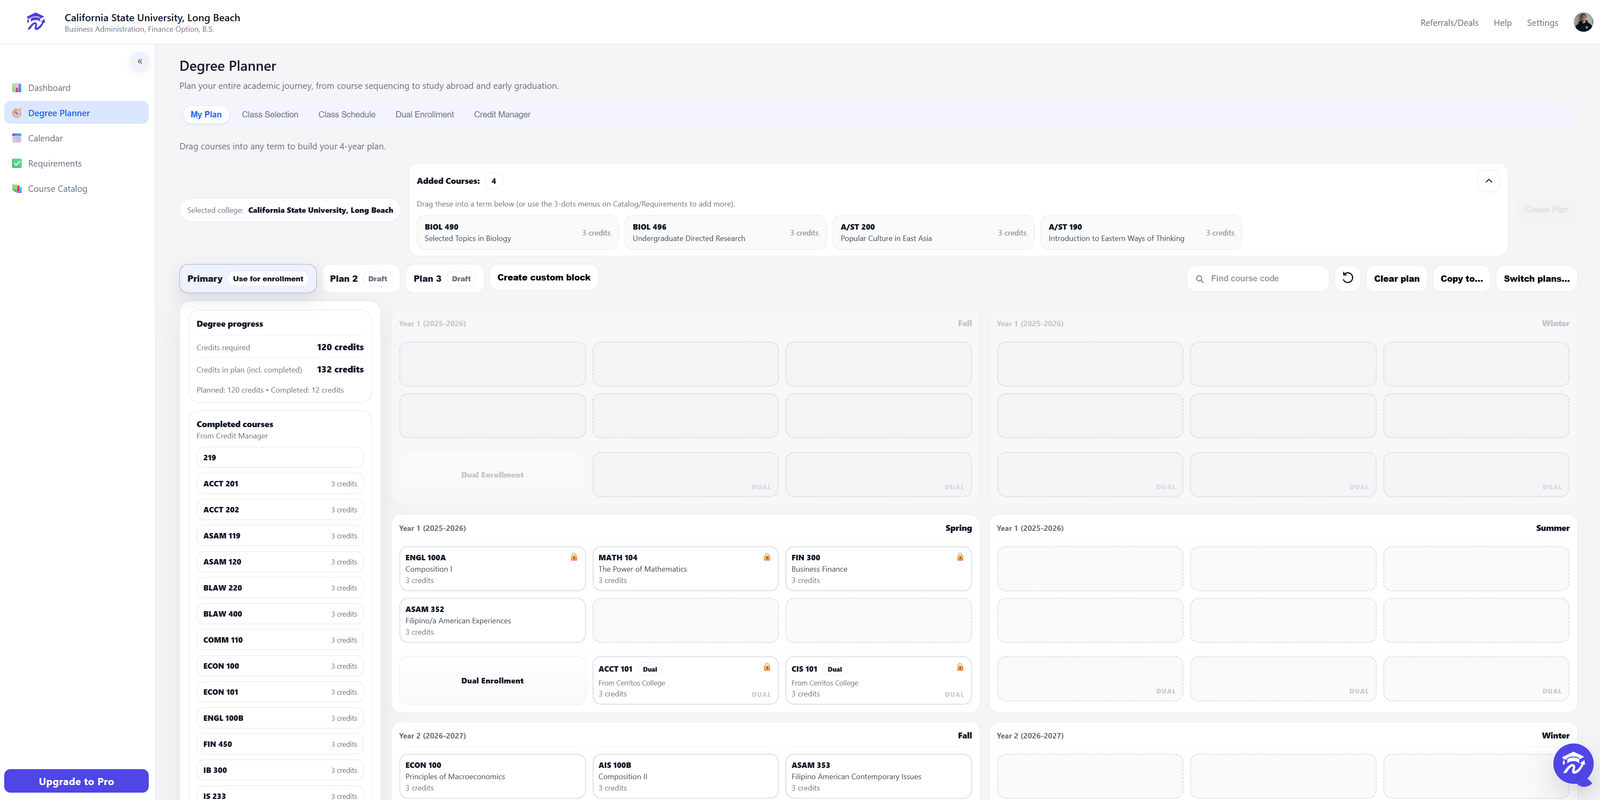Open Course Catalog from the sidebar
The width and height of the screenshot is (1600, 800).
pyautogui.click(x=76, y=188)
